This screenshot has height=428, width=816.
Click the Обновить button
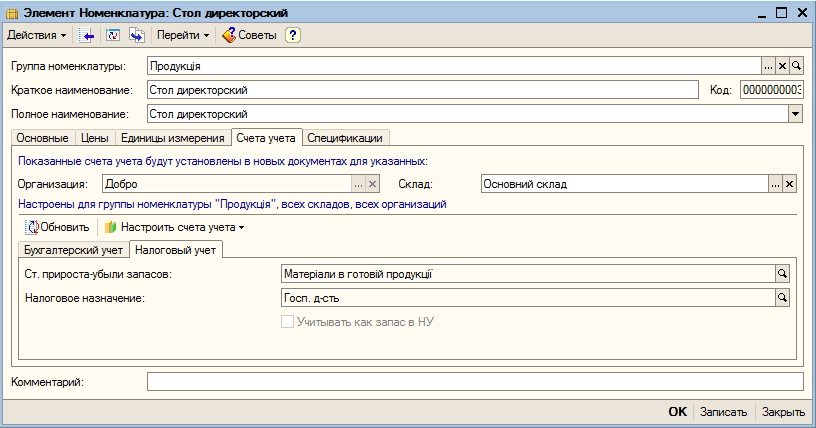click(x=58, y=228)
